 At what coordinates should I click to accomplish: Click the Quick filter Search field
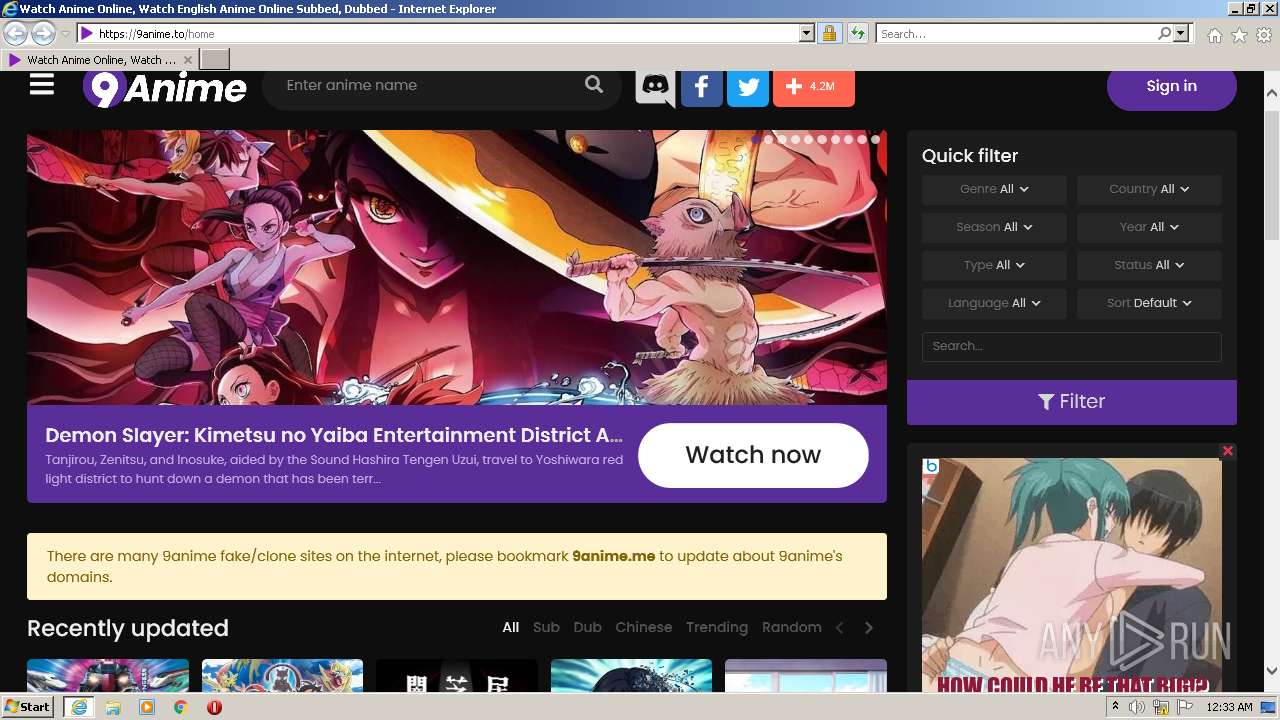coord(1072,346)
